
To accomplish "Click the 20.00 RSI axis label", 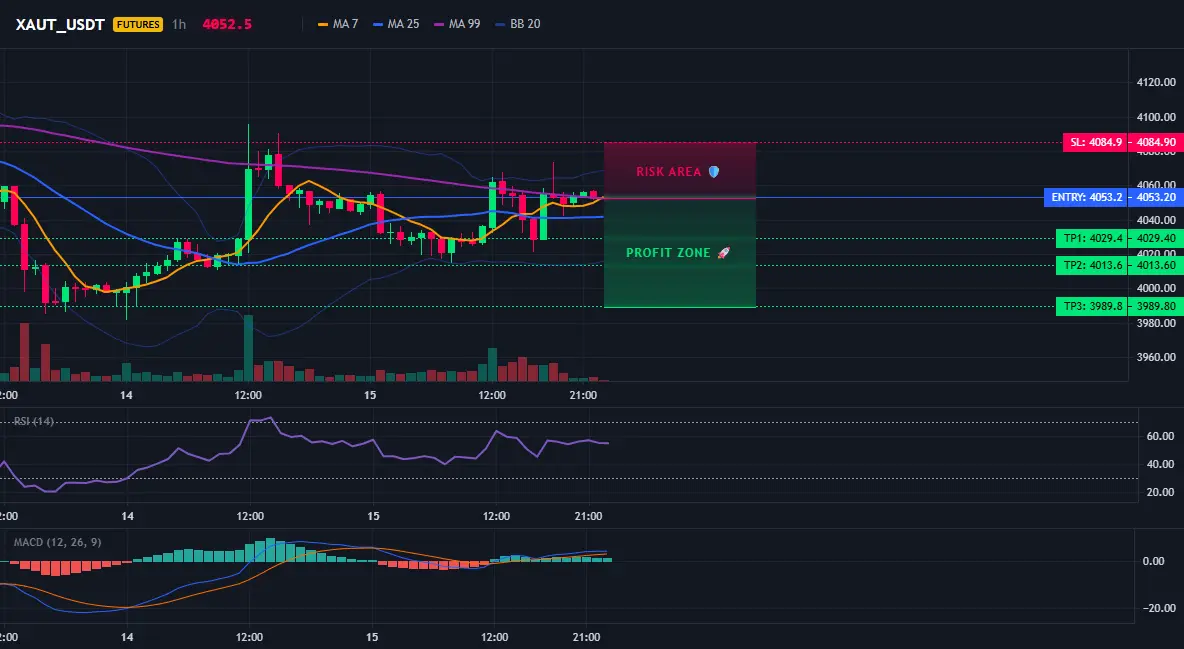I will tap(1161, 492).
